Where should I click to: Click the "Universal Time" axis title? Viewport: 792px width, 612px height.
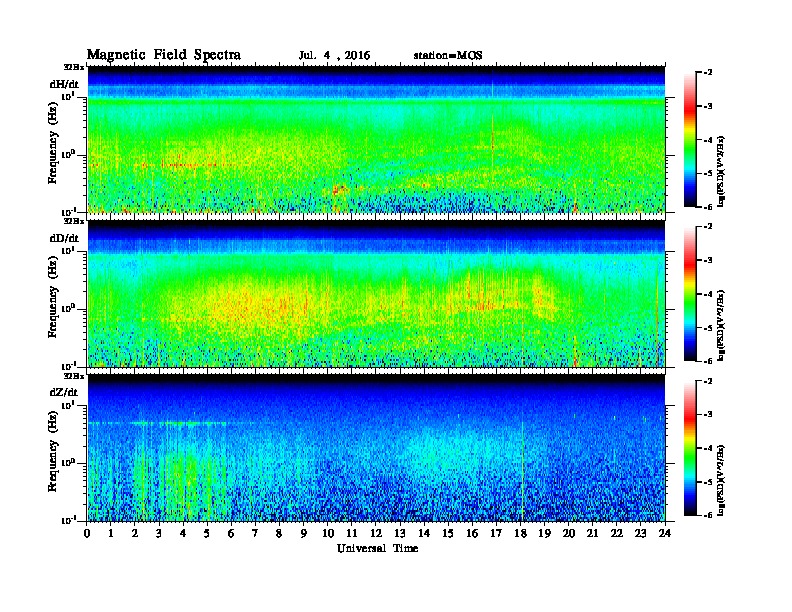(377, 548)
